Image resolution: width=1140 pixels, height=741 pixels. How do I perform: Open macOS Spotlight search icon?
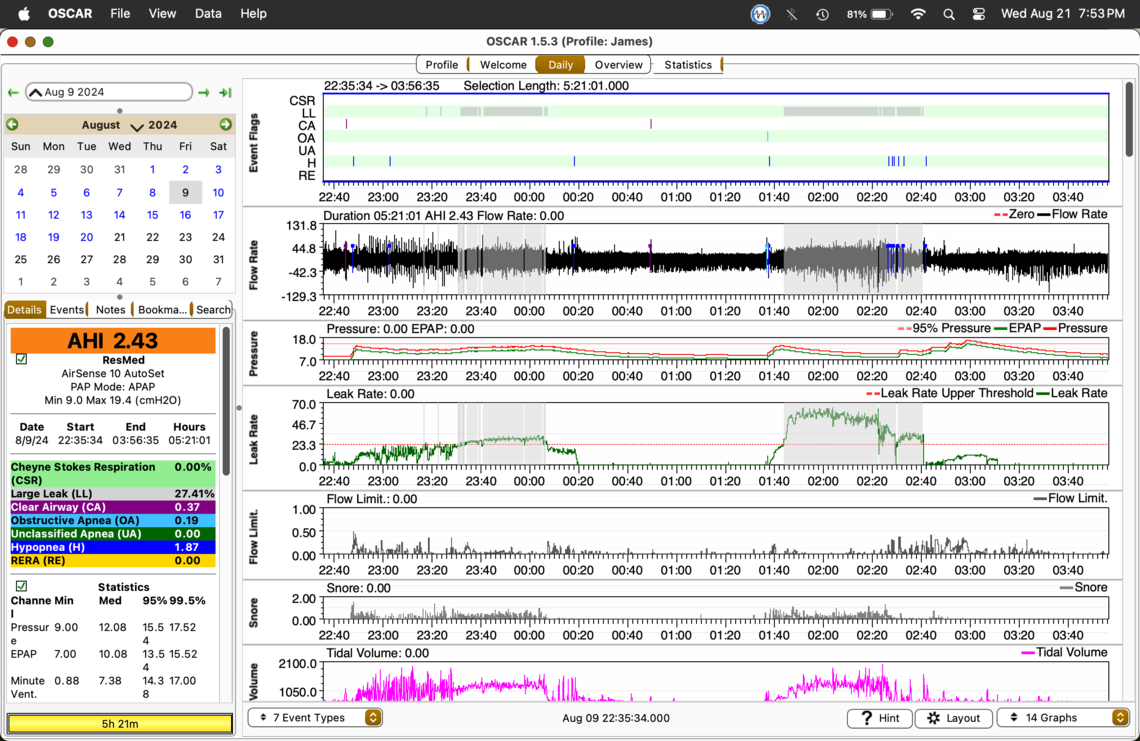click(948, 14)
